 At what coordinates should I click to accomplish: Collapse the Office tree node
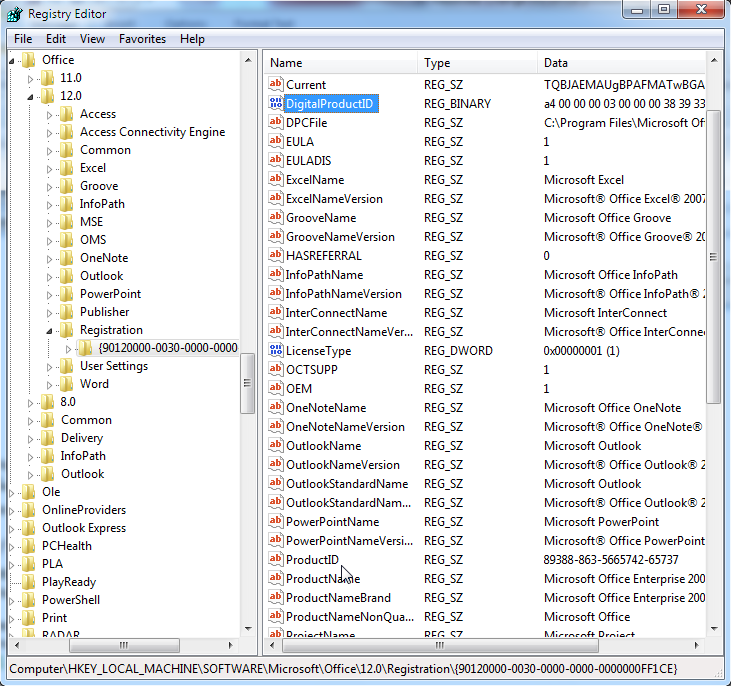pos(12,61)
